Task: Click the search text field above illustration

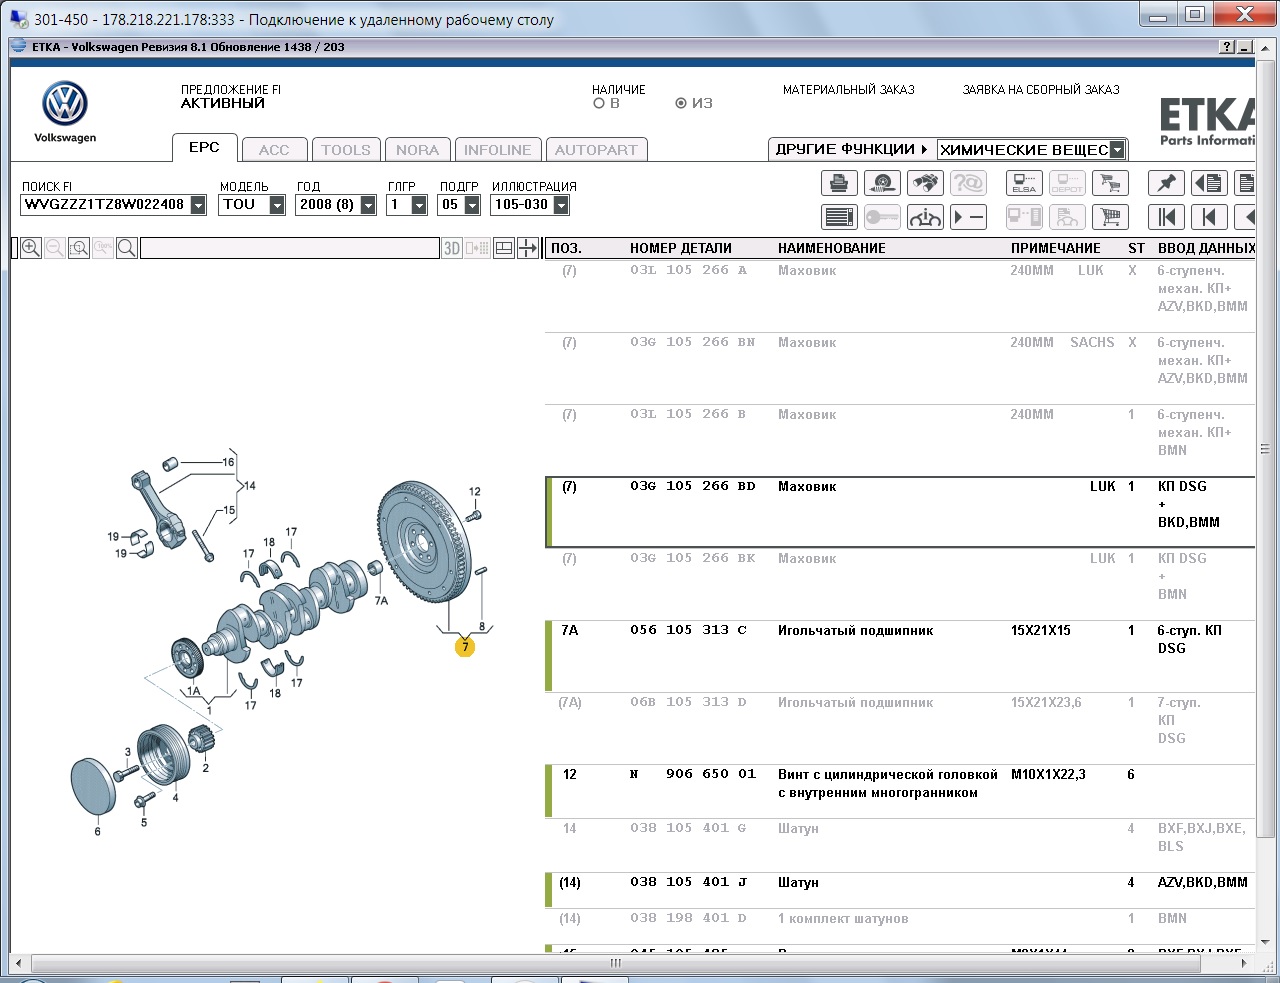Action: (x=290, y=248)
